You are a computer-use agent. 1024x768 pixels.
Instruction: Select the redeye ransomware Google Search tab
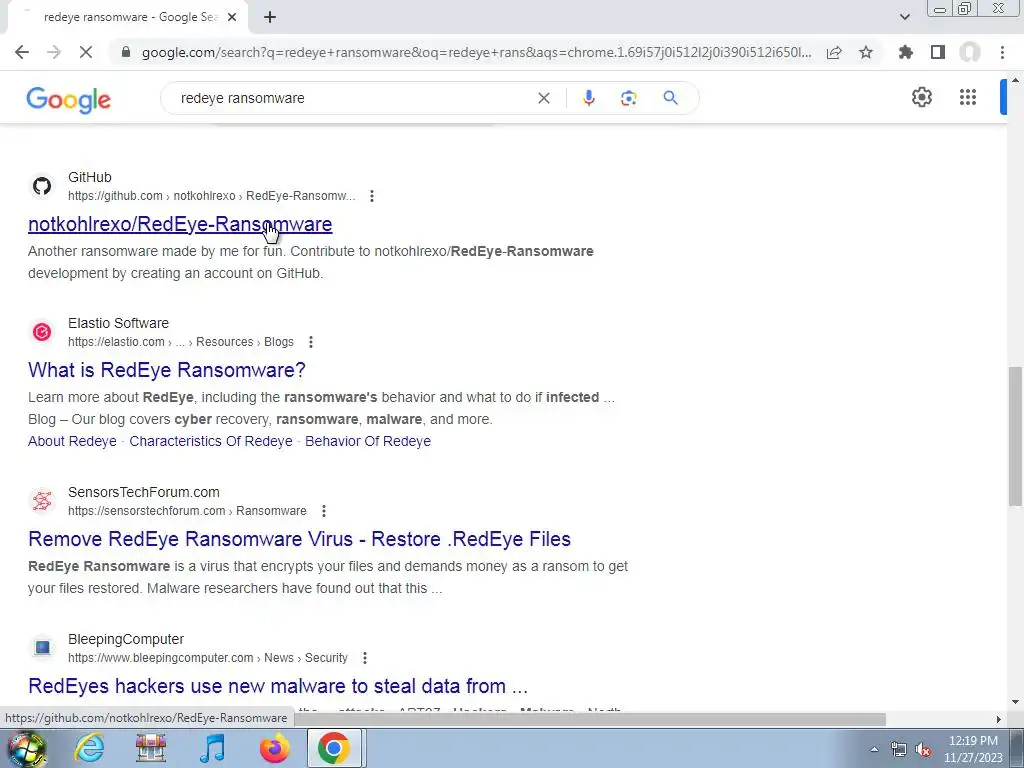(x=128, y=18)
